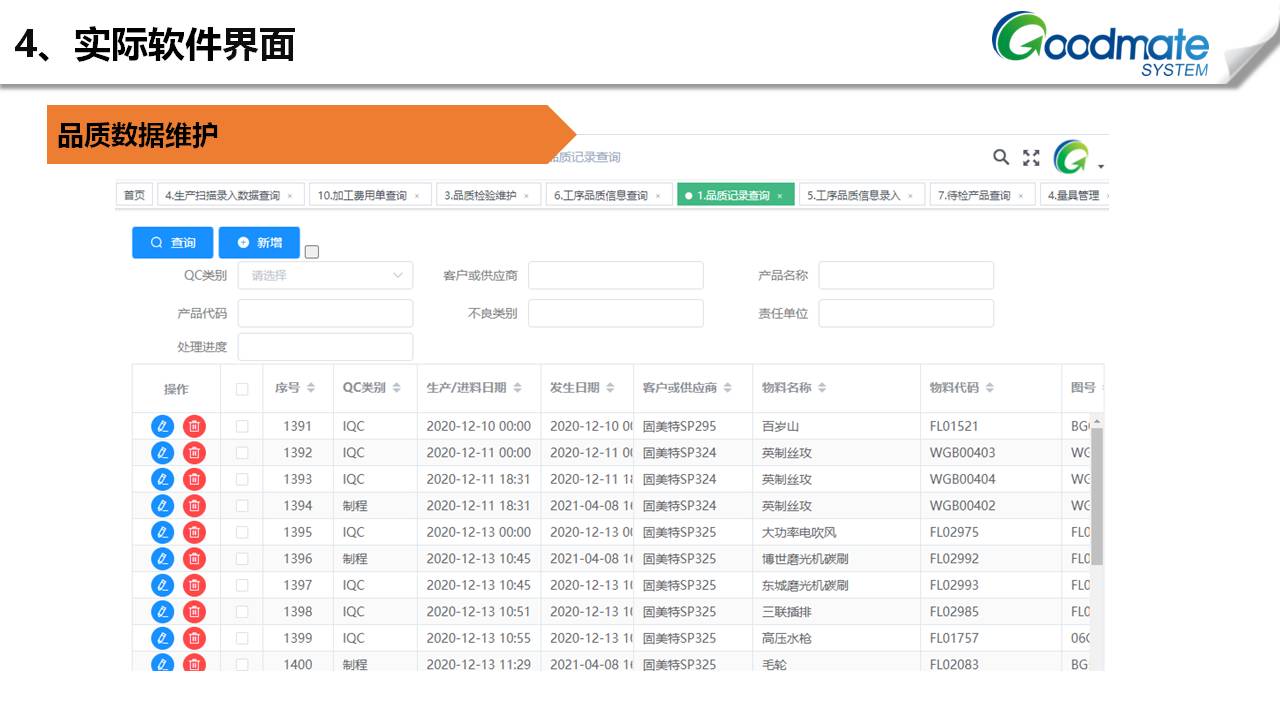Sort by the 序号 column sort arrows
Viewport: 1280px width, 720px height.
click(x=311, y=388)
